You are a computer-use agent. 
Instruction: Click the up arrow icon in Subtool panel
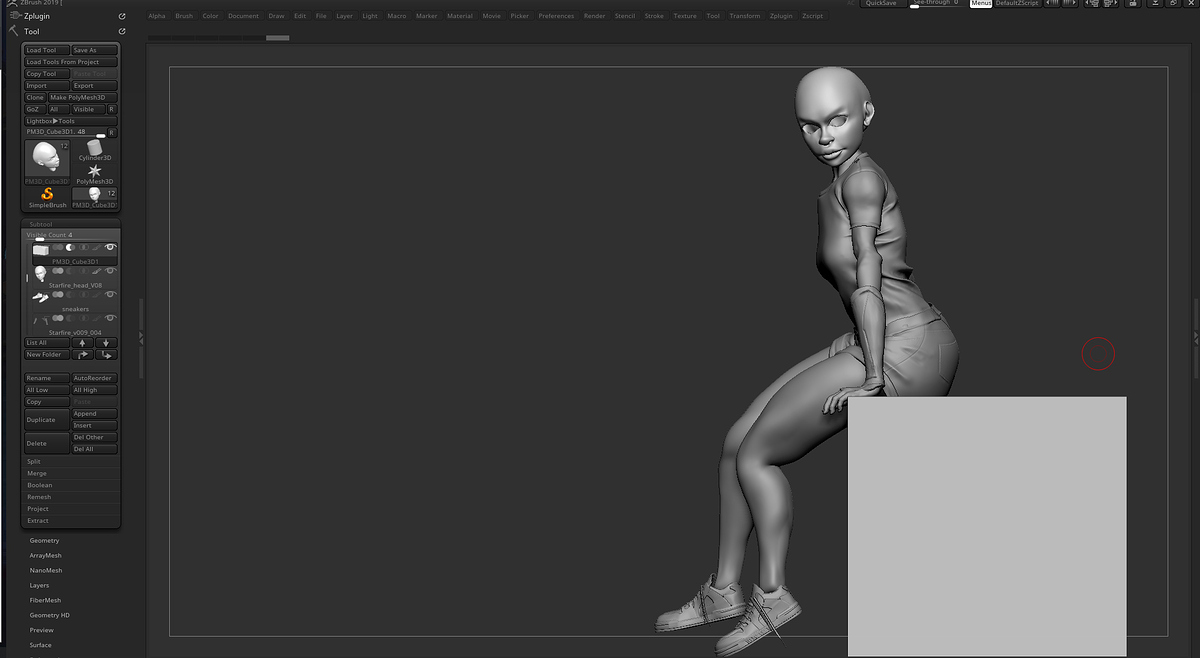83,342
